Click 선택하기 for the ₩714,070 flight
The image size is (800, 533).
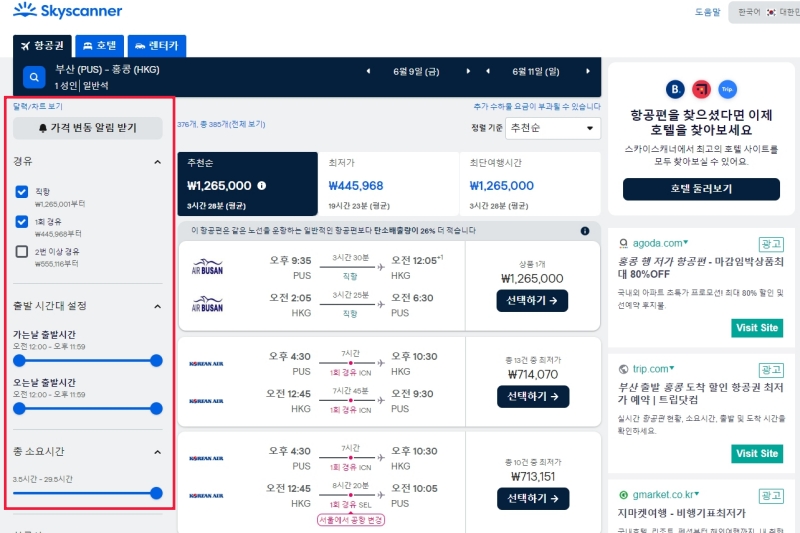click(x=533, y=396)
